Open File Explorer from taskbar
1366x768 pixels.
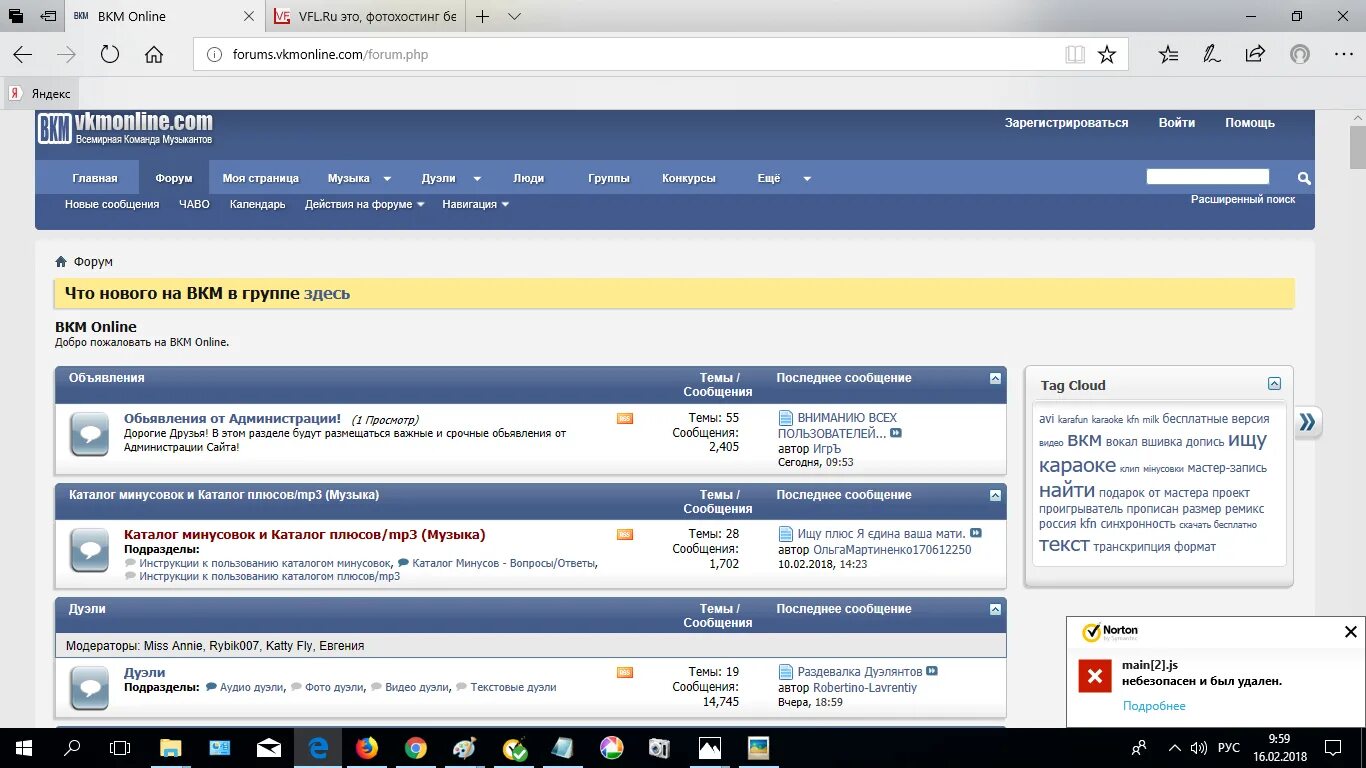click(171, 747)
